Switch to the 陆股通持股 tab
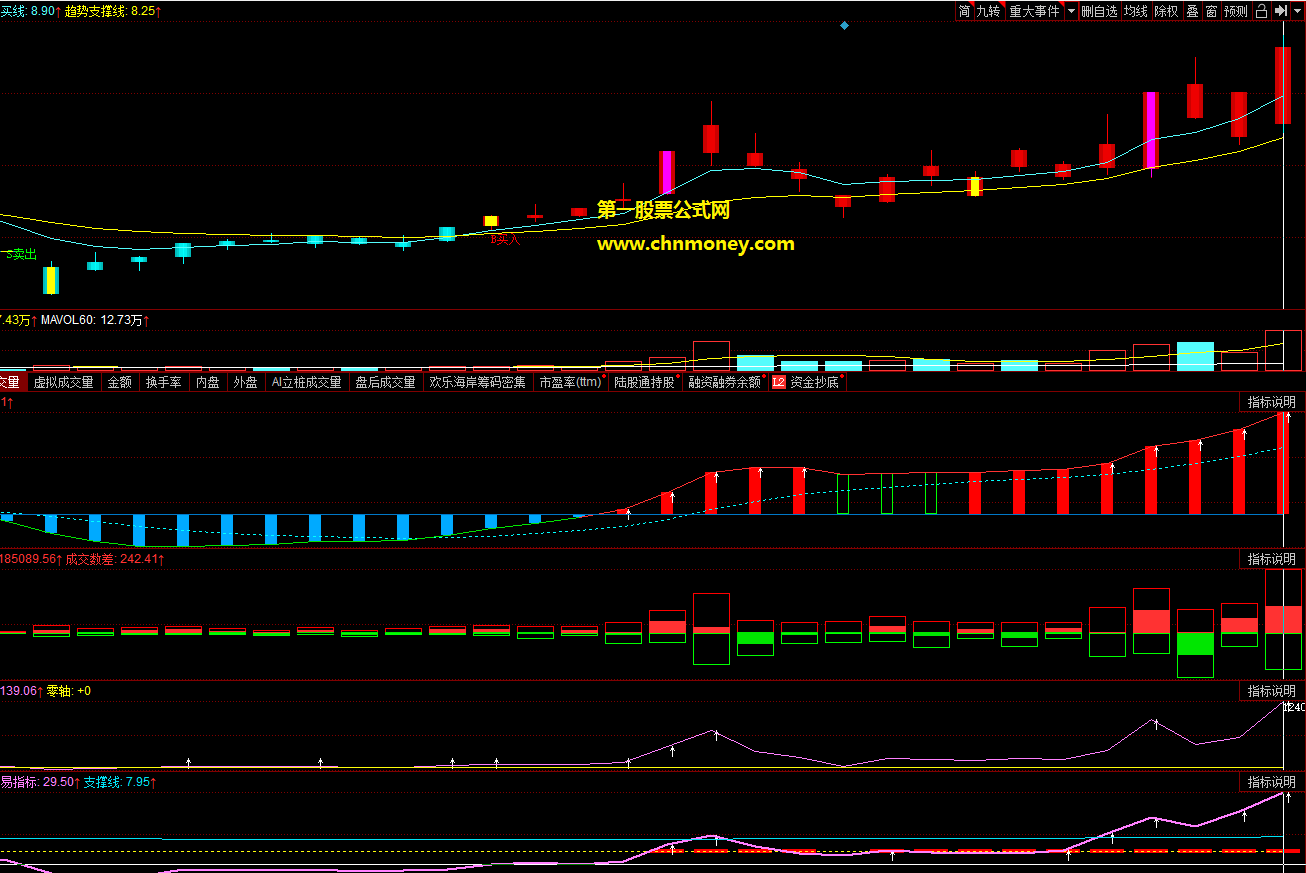The image size is (1306, 873). pyautogui.click(x=645, y=382)
